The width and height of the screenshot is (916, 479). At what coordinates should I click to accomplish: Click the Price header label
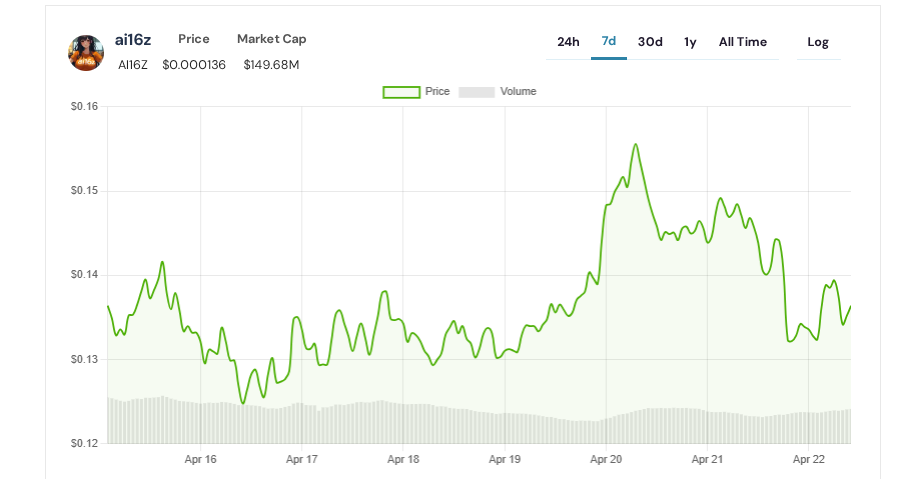194,39
